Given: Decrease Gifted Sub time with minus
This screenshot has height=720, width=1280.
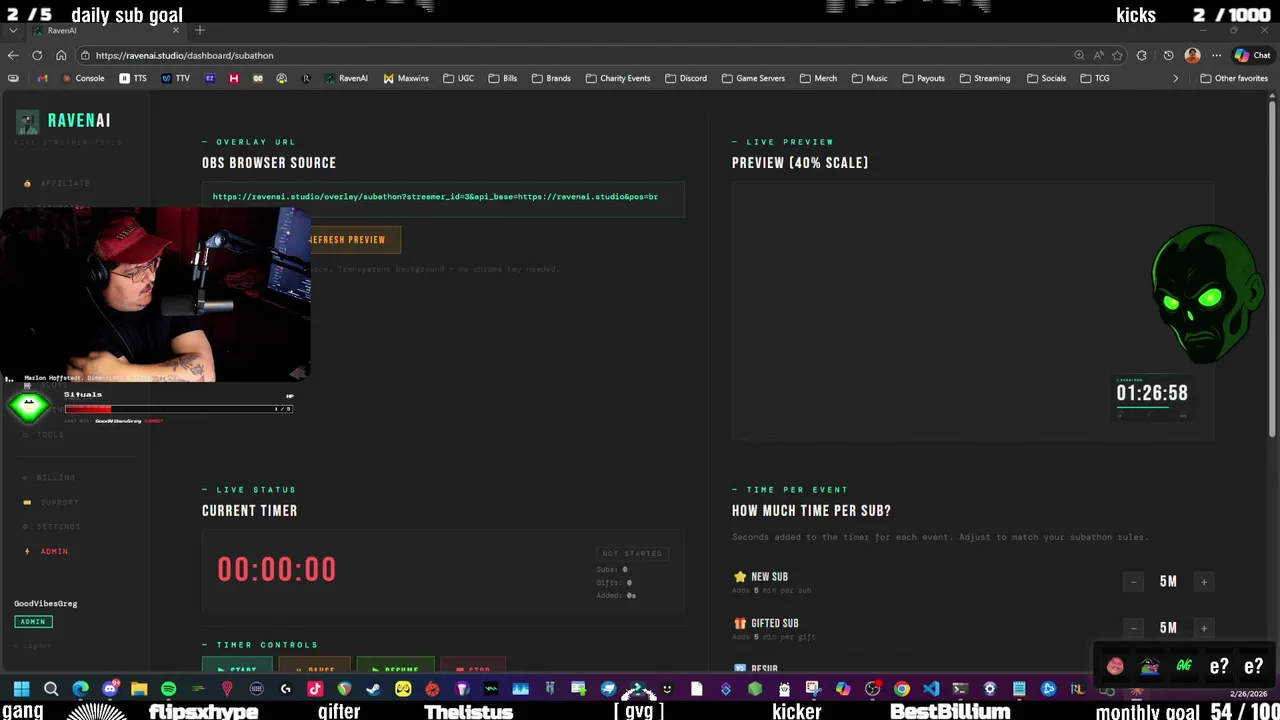Looking at the screenshot, I should [x=1133, y=628].
